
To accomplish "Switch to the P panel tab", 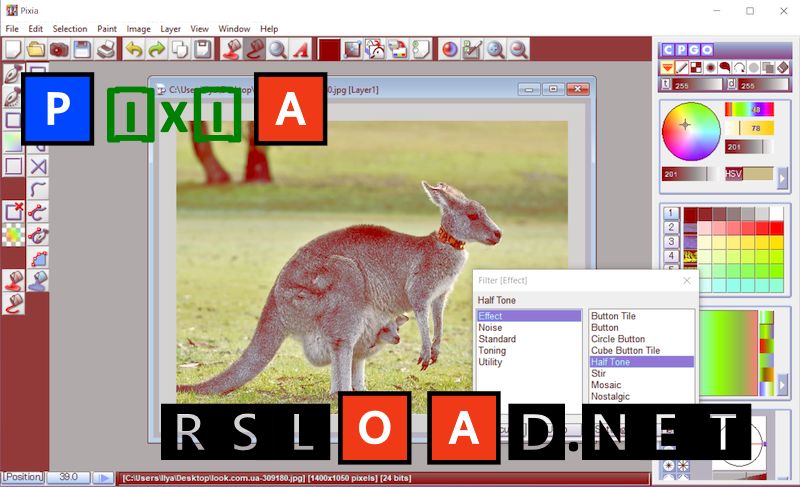I will (681, 49).
